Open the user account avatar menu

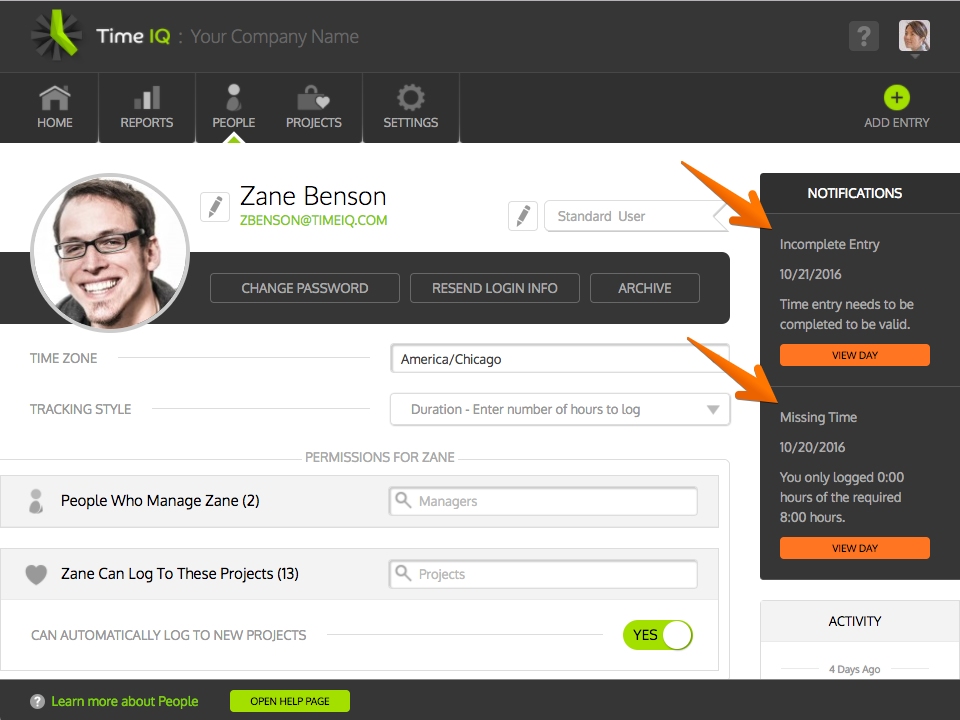[x=914, y=36]
